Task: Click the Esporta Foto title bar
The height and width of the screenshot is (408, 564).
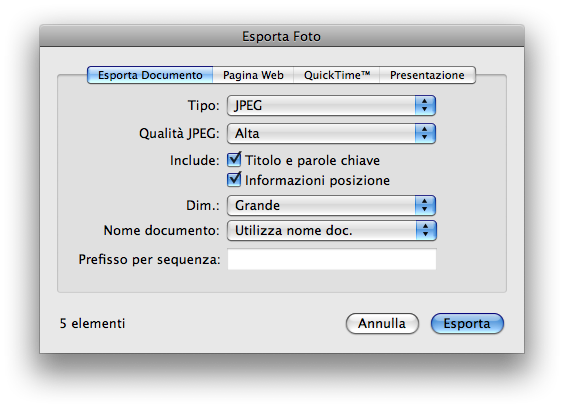Action: 282,36
